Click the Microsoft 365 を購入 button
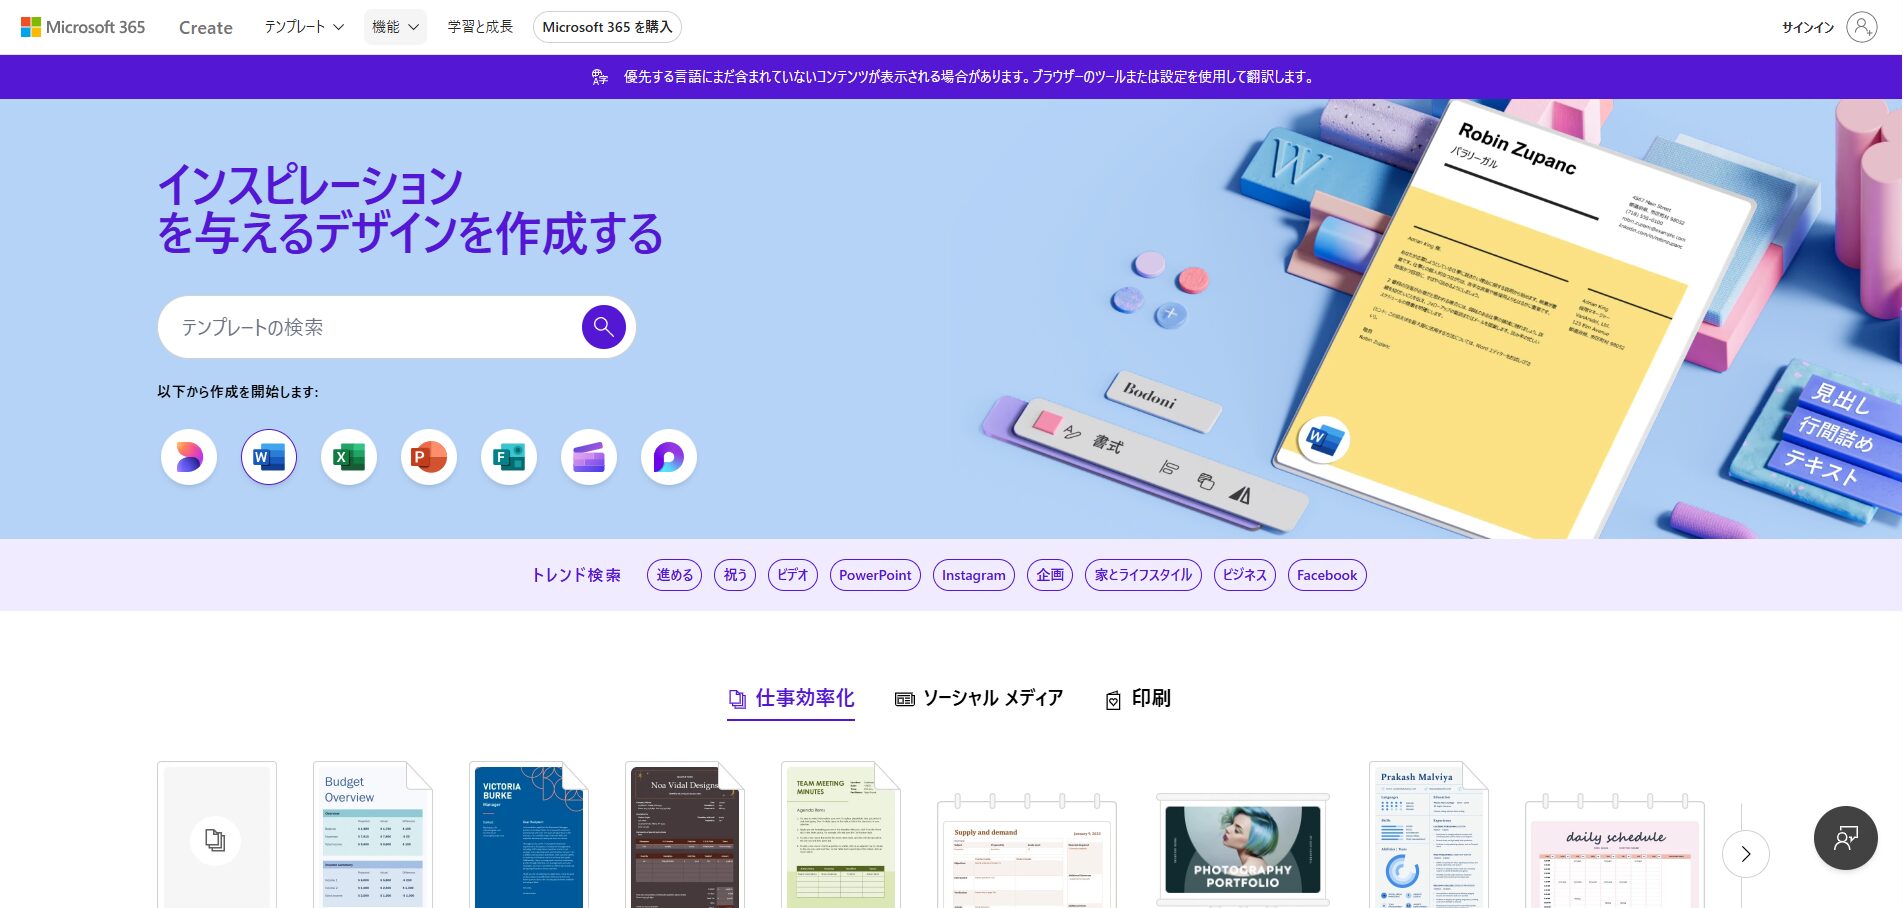The height and width of the screenshot is (908, 1903). (x=607, y=27)
